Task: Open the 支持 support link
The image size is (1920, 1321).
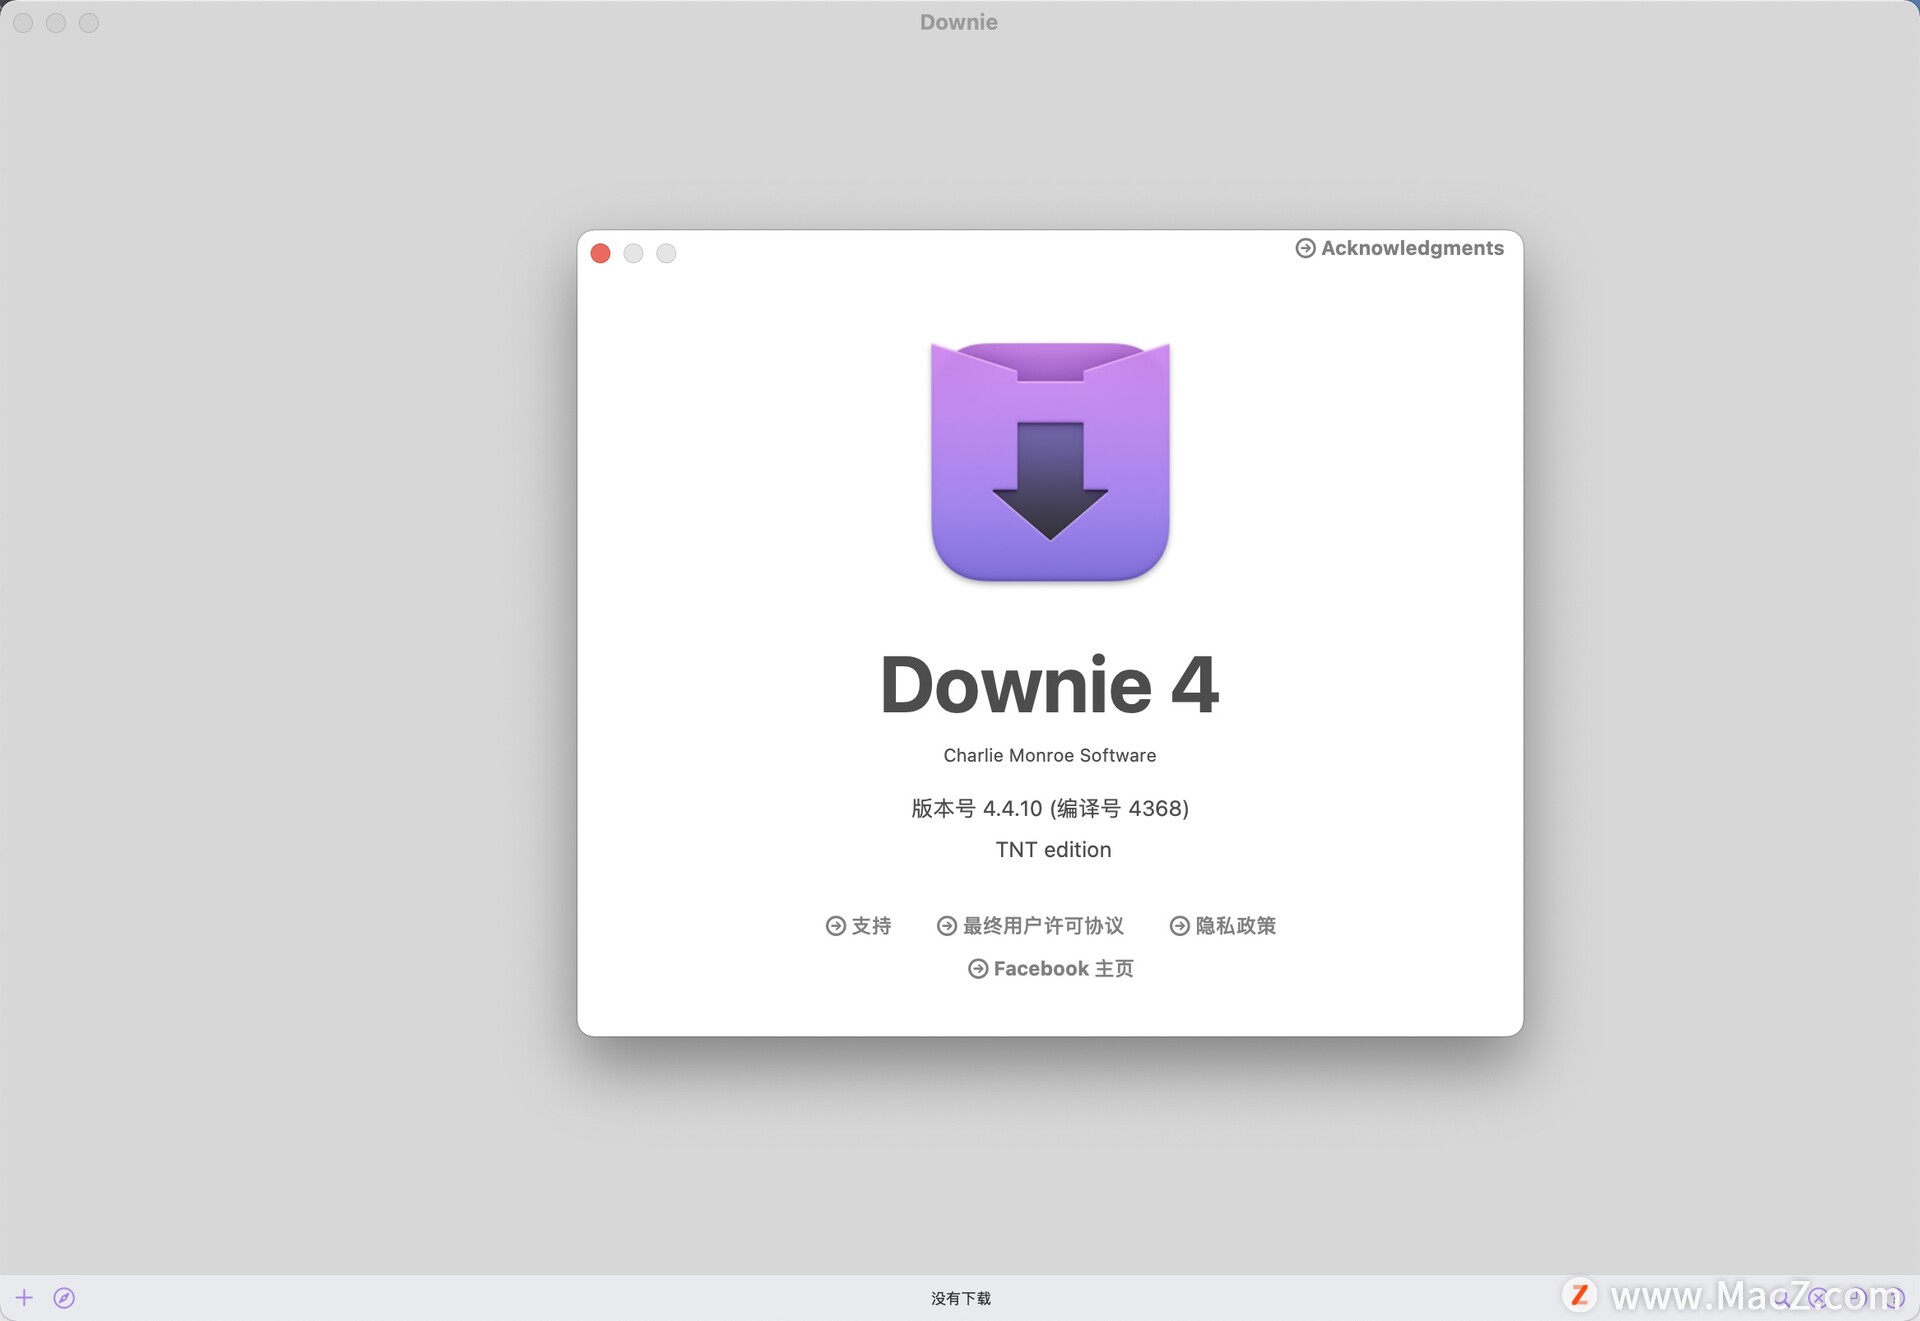Action: (x=858, y=926)
